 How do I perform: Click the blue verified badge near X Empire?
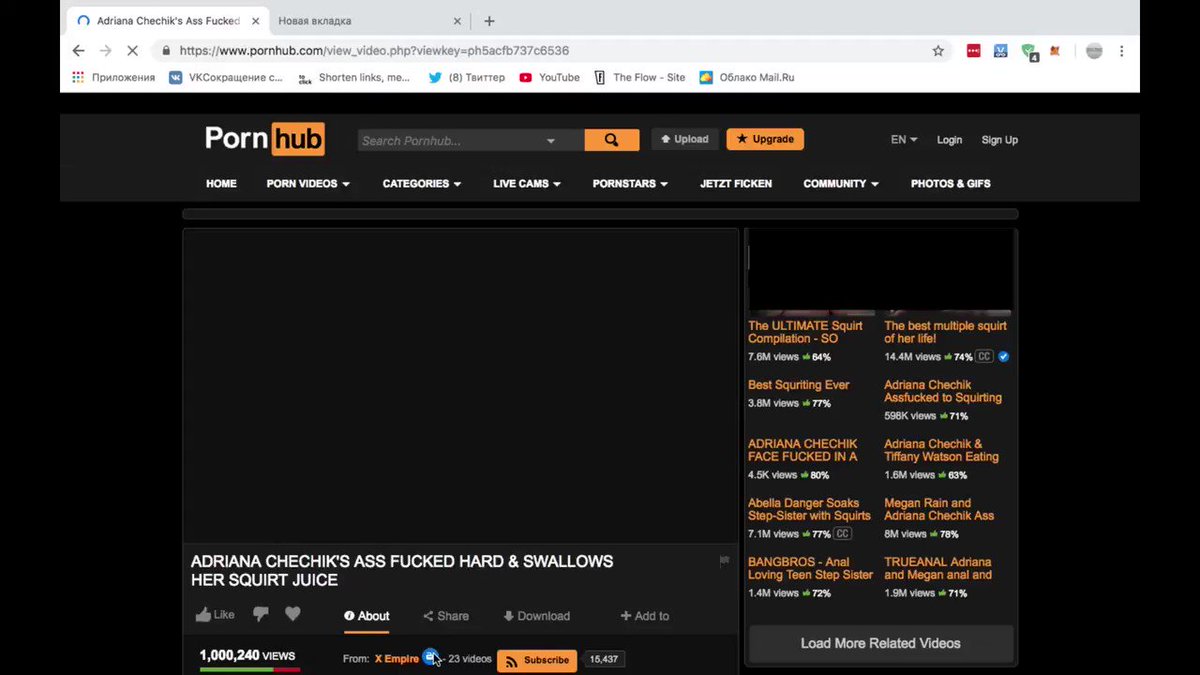tap(430, 657)
